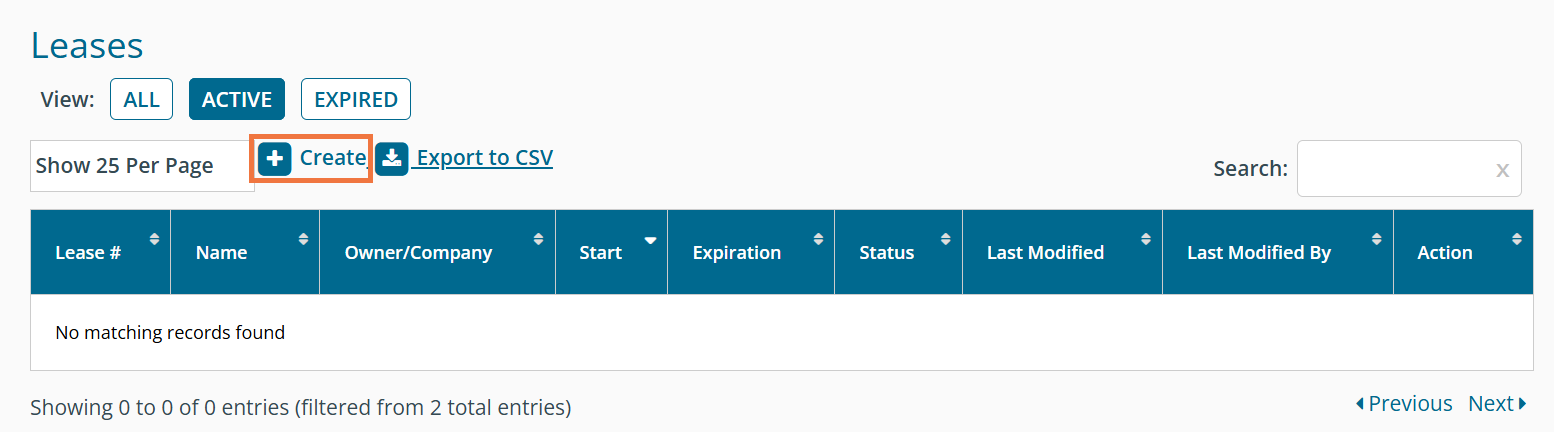Sort by Last Modified By header

1258,253
